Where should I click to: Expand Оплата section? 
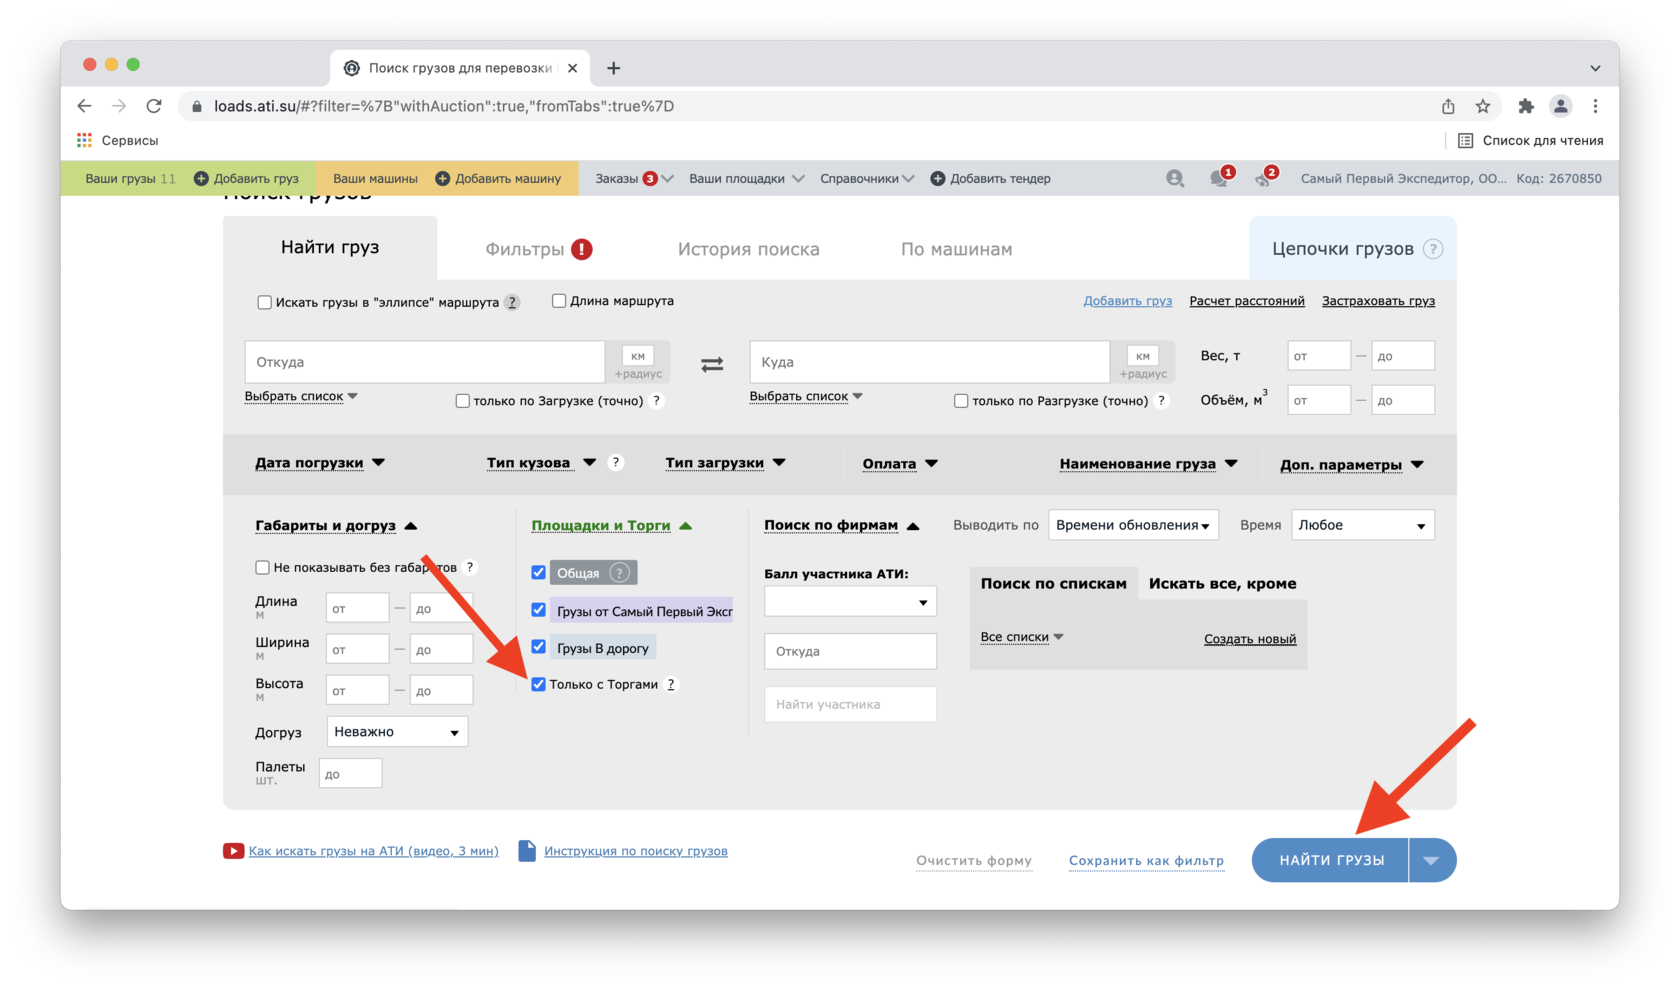pyautogui.click(x=900, y=464)
